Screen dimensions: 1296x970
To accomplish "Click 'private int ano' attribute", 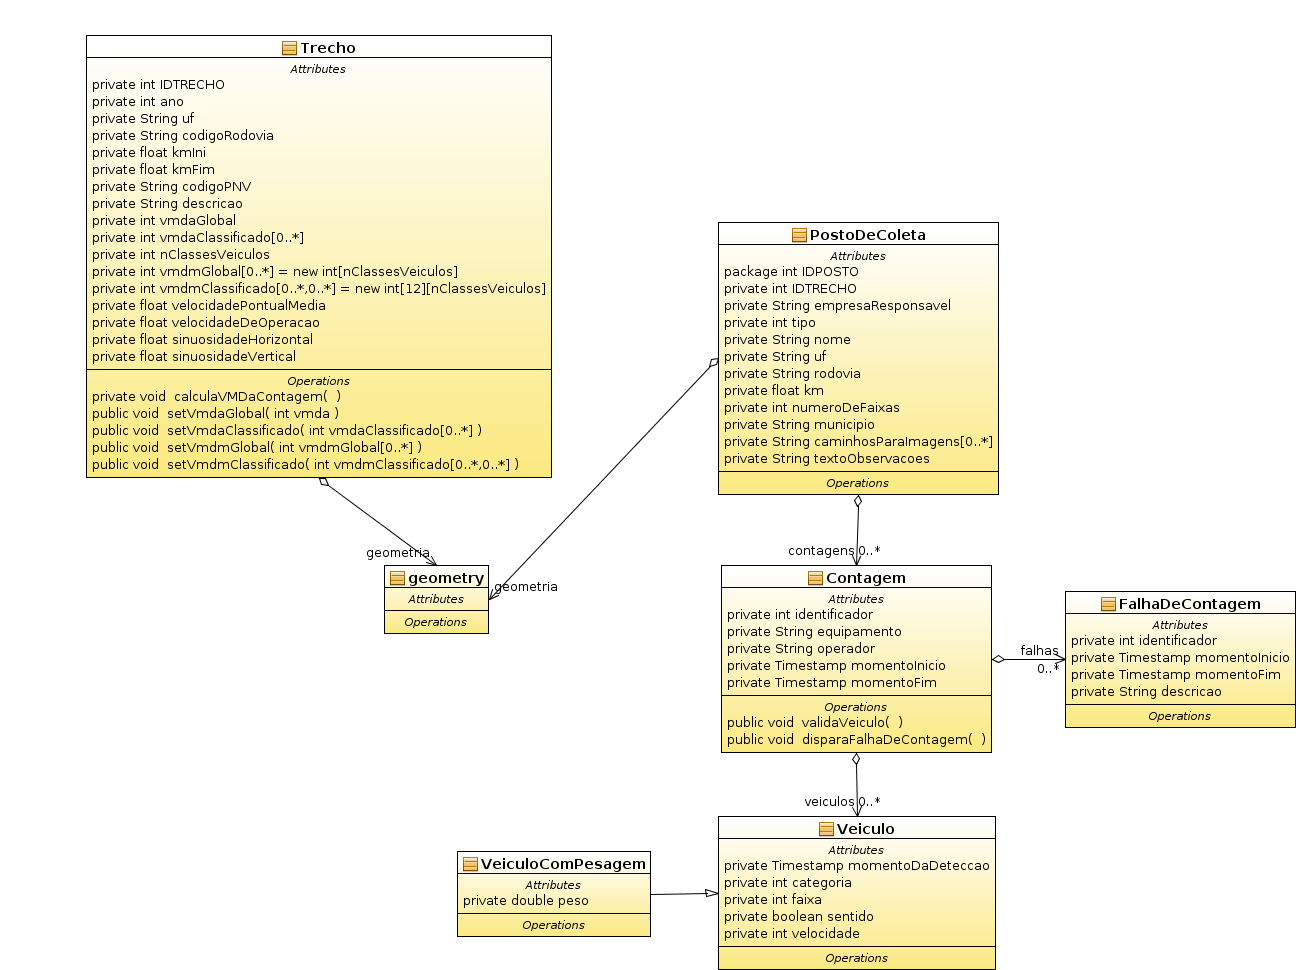I will (138, 102).
